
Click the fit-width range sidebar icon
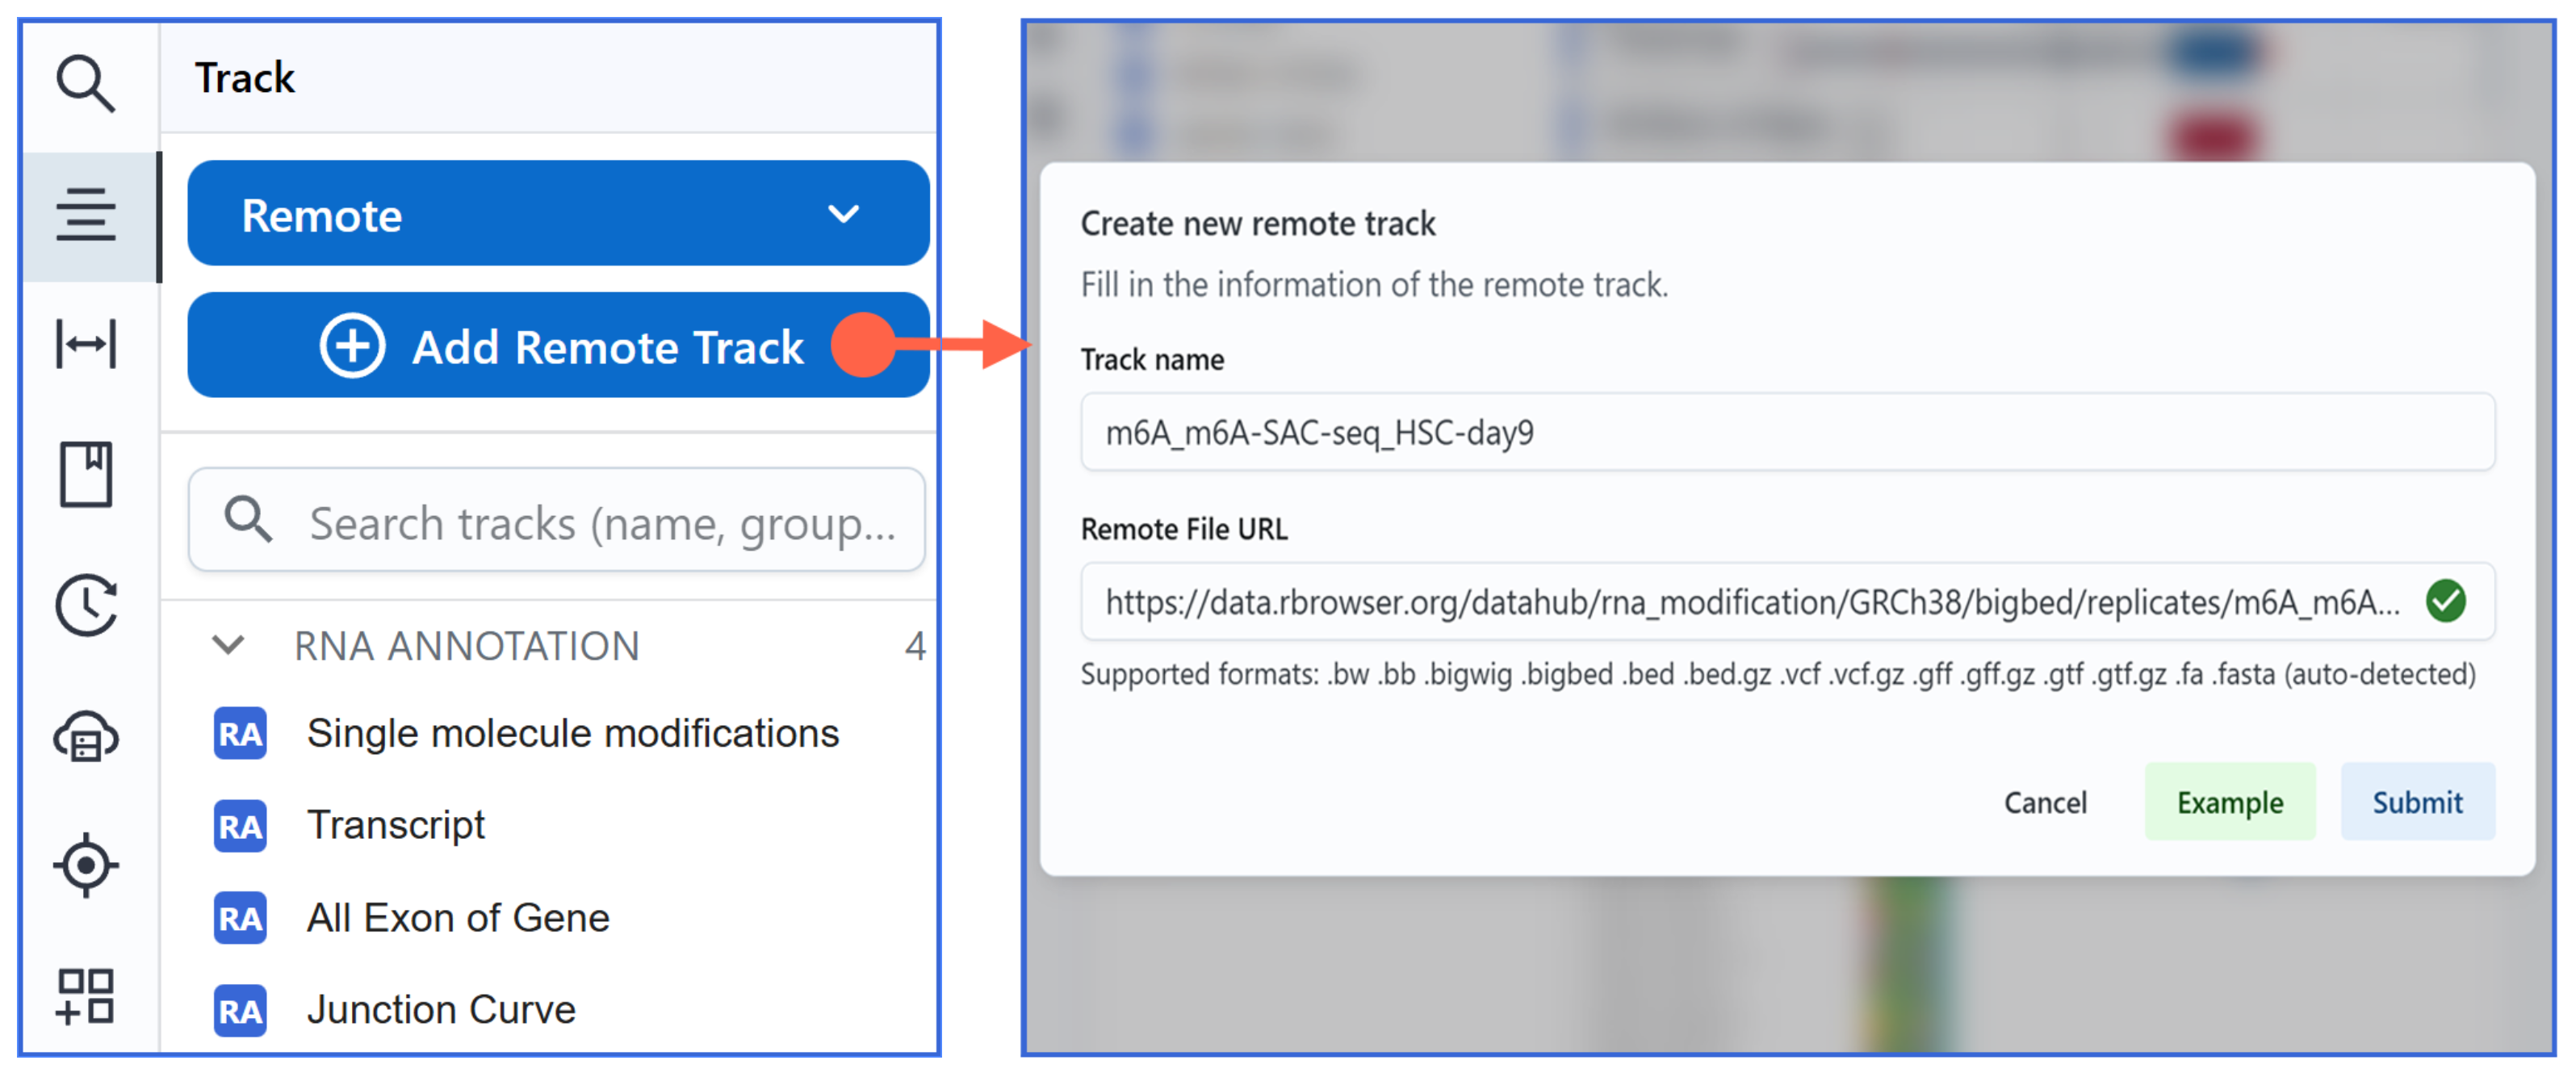(85, 344)
